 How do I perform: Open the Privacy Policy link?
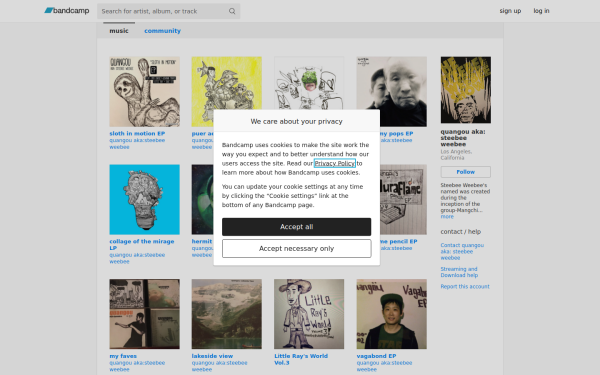tap(334, 163)
